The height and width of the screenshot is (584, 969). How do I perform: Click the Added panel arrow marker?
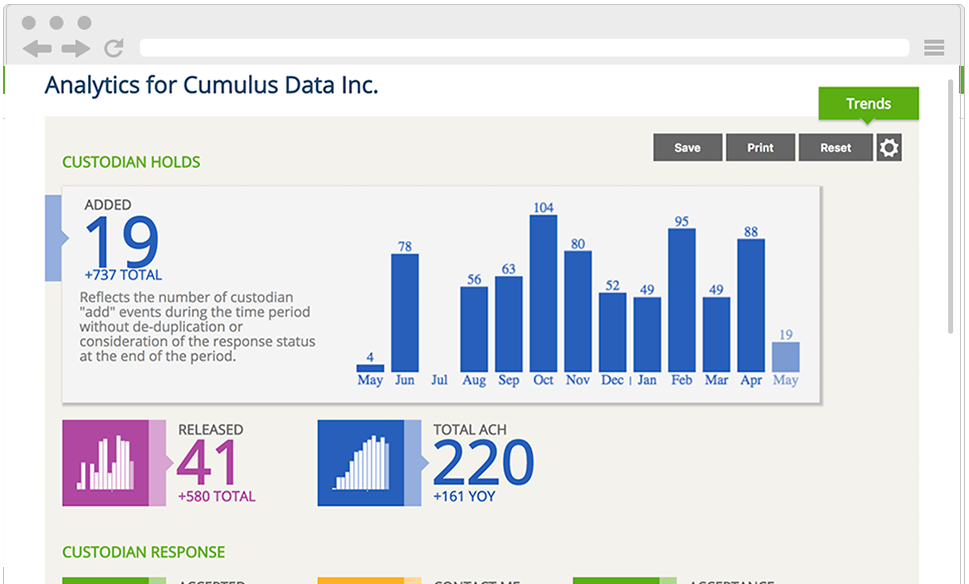point(55,238)
